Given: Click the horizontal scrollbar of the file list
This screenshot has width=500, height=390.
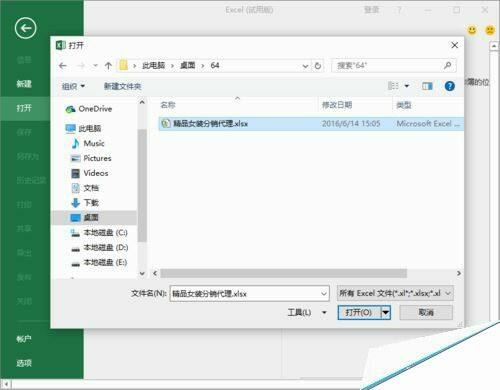Looking at the screenshot, I should 283,273.
